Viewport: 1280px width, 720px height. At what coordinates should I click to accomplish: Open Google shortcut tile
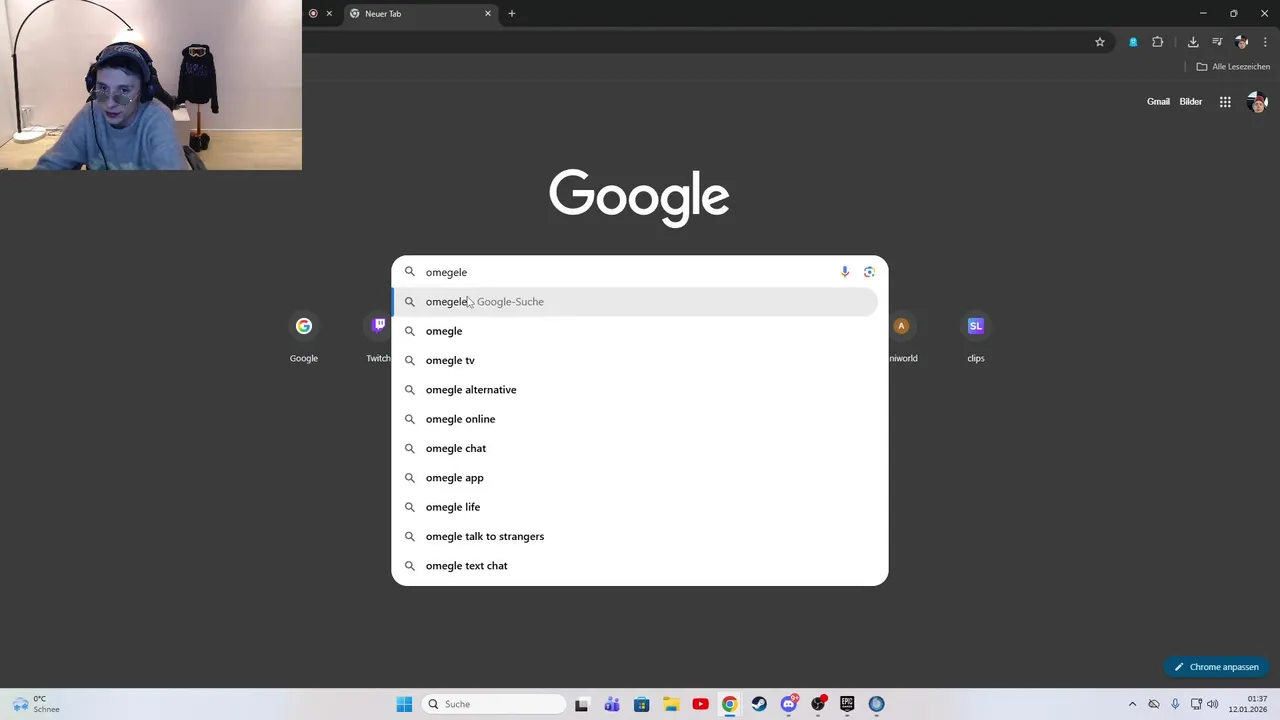click(x=304, y=338)
